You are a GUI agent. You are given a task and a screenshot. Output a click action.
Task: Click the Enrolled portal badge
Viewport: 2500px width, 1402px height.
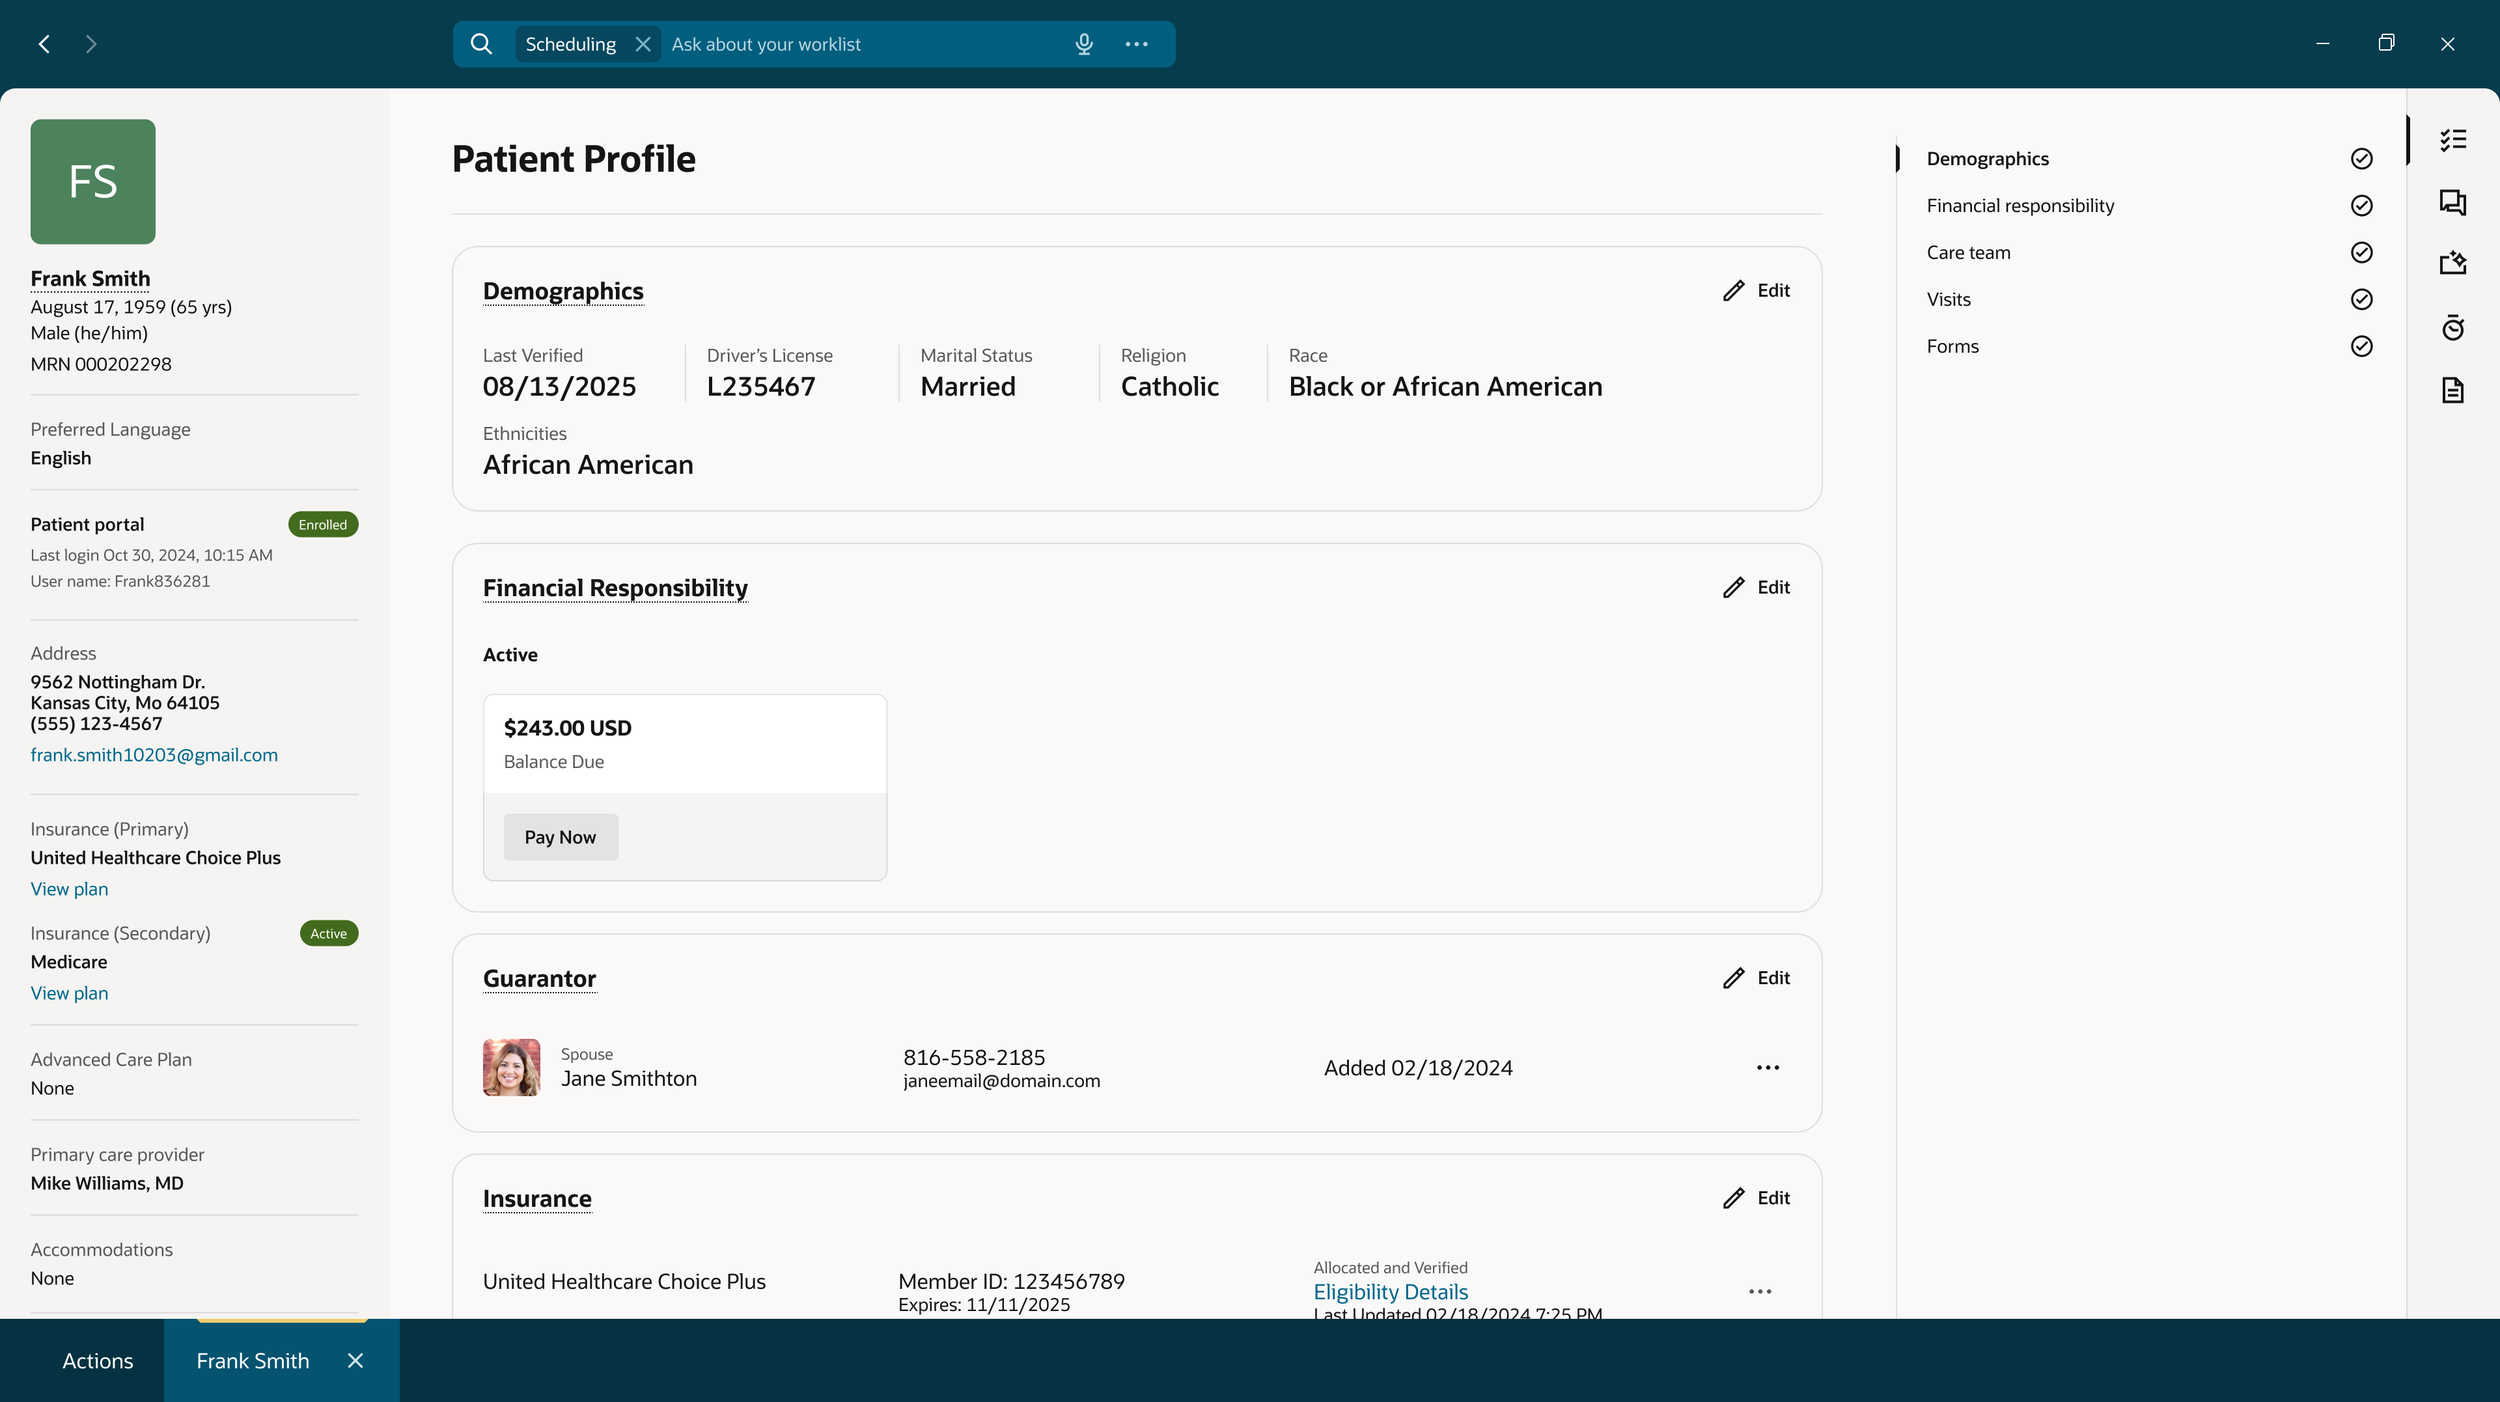point(323,525)
